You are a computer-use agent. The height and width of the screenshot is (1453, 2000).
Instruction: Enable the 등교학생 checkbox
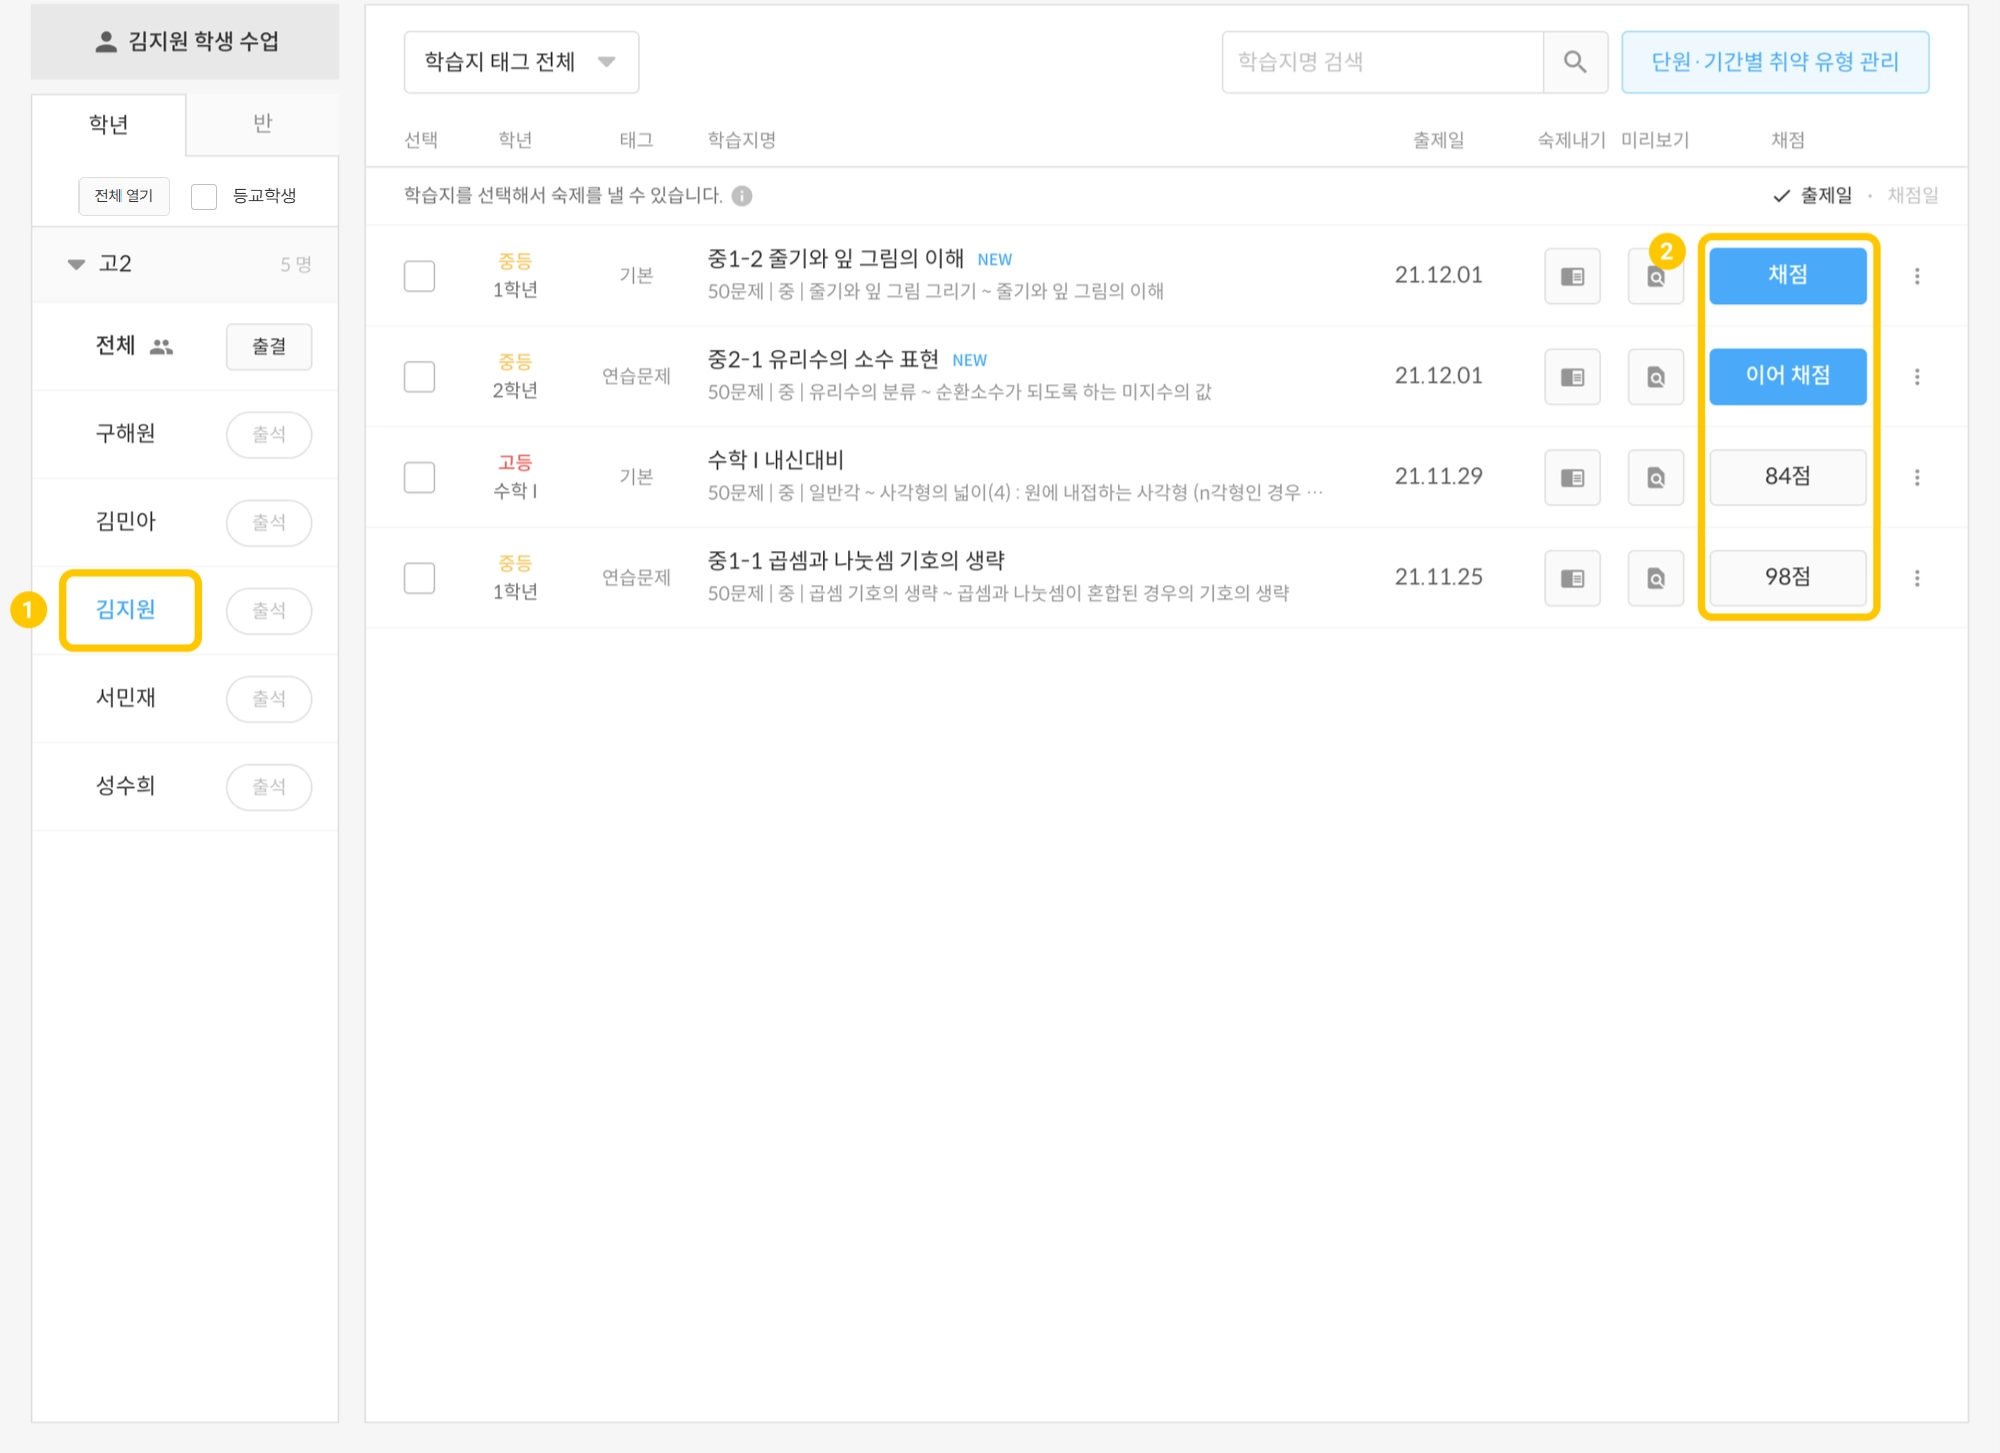204,196
